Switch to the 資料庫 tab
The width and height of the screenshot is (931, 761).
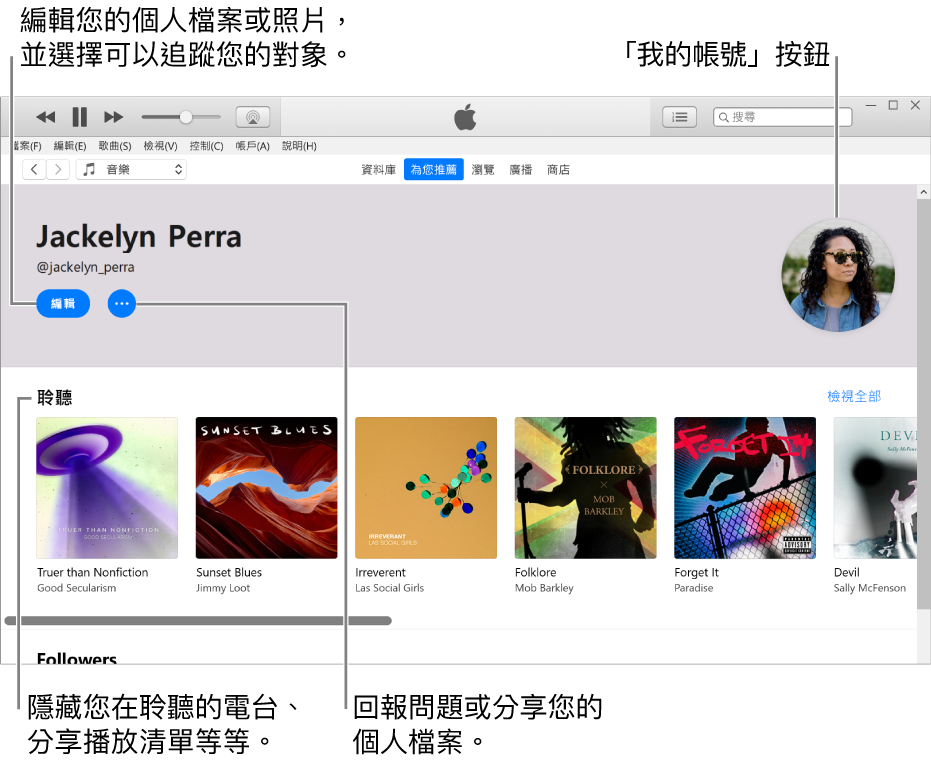pyautogui.click(x=378, y=170)
